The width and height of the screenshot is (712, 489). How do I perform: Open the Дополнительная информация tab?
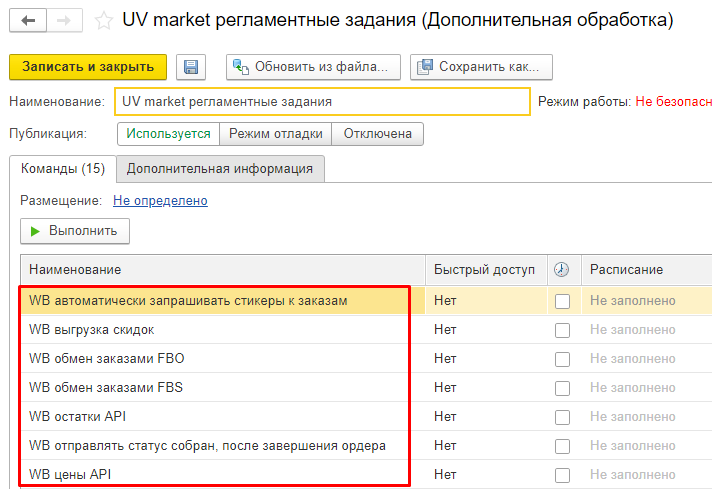coord(220,169)
